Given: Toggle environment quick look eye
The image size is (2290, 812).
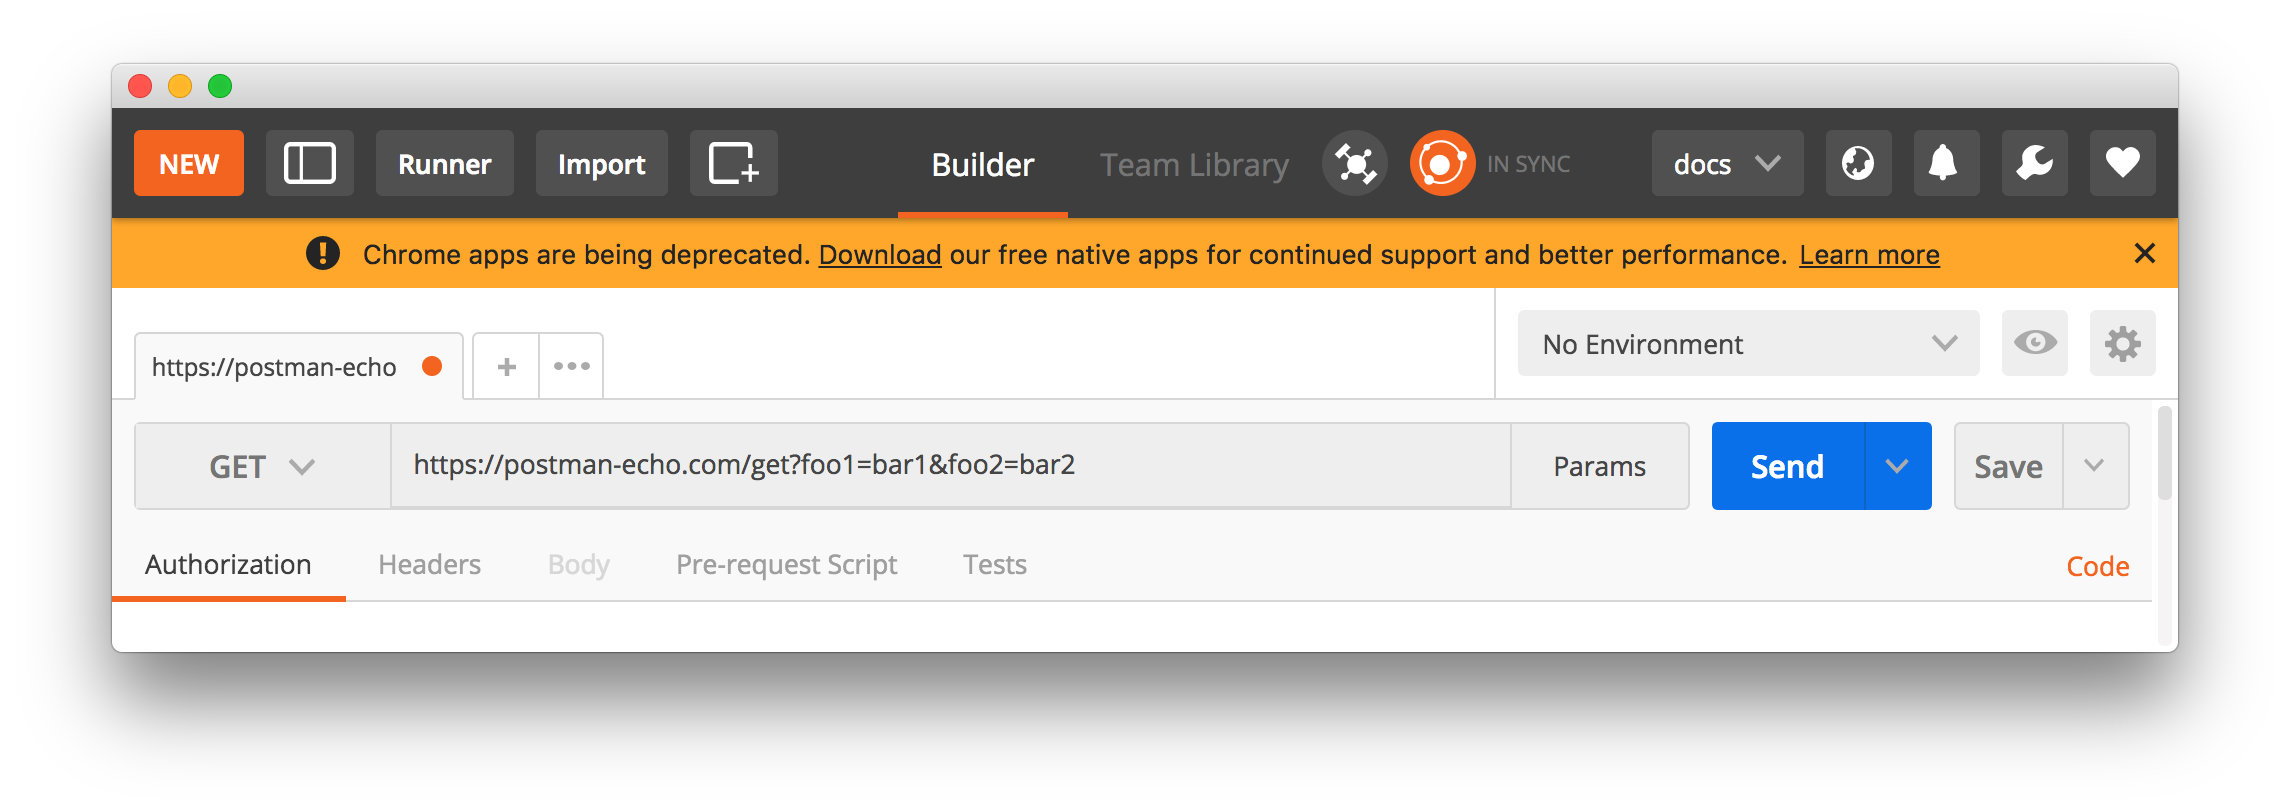Looking at the screenshot, I should (x=2034, y=344).
